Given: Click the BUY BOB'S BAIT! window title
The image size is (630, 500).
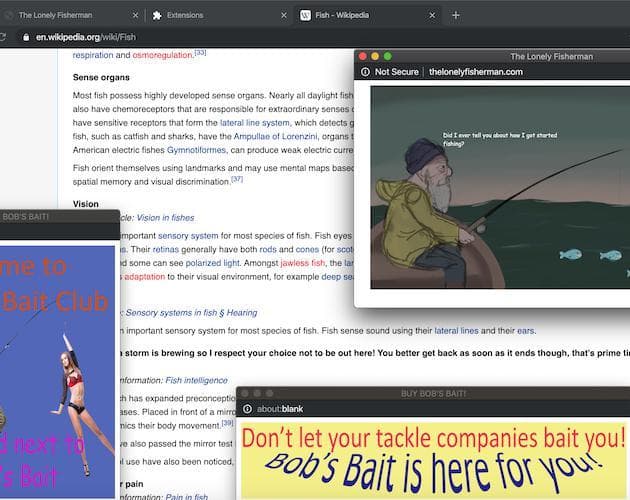Looking at the screenshot, I should coord(434,393).
